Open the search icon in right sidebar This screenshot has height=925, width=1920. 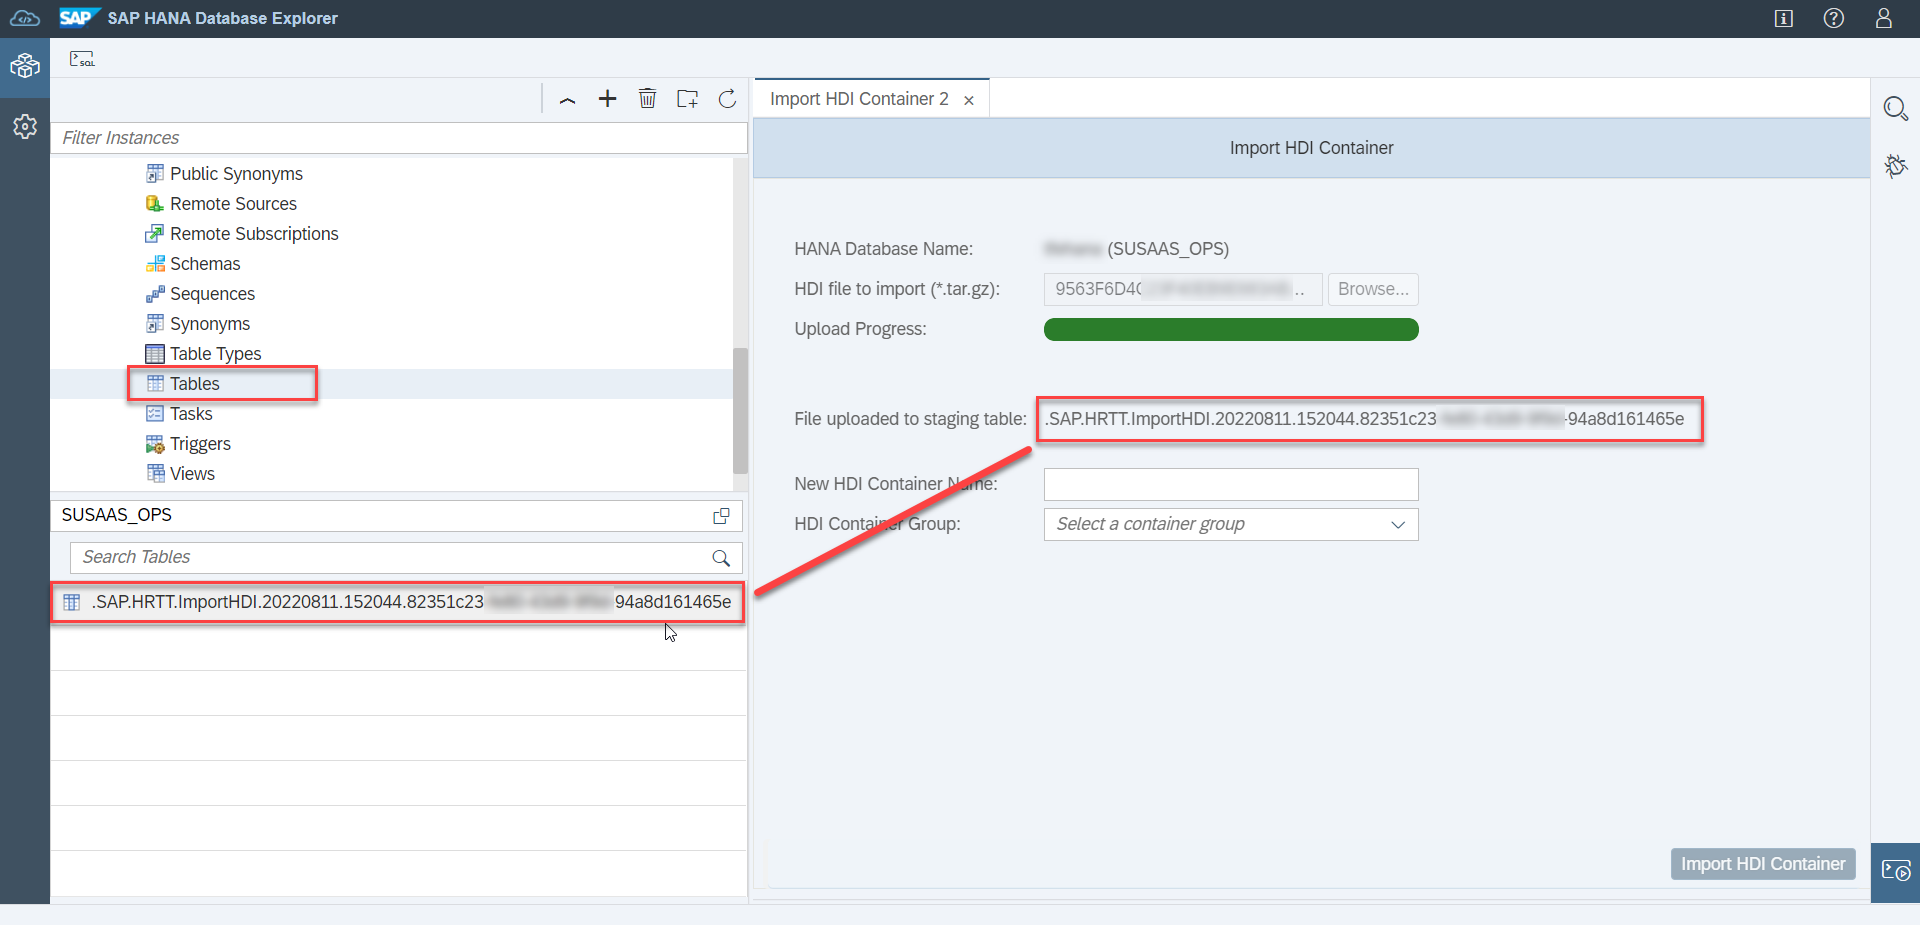[x=1895, y=108]
